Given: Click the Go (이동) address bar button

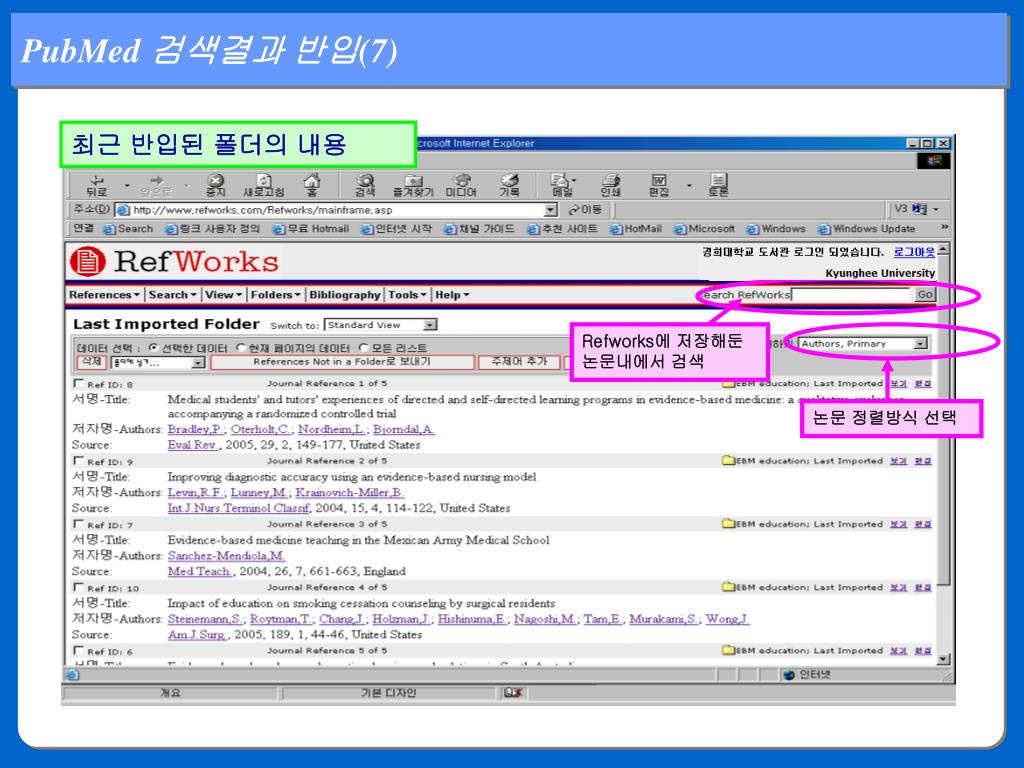Looking at the screenshot, I should [585, 210].
